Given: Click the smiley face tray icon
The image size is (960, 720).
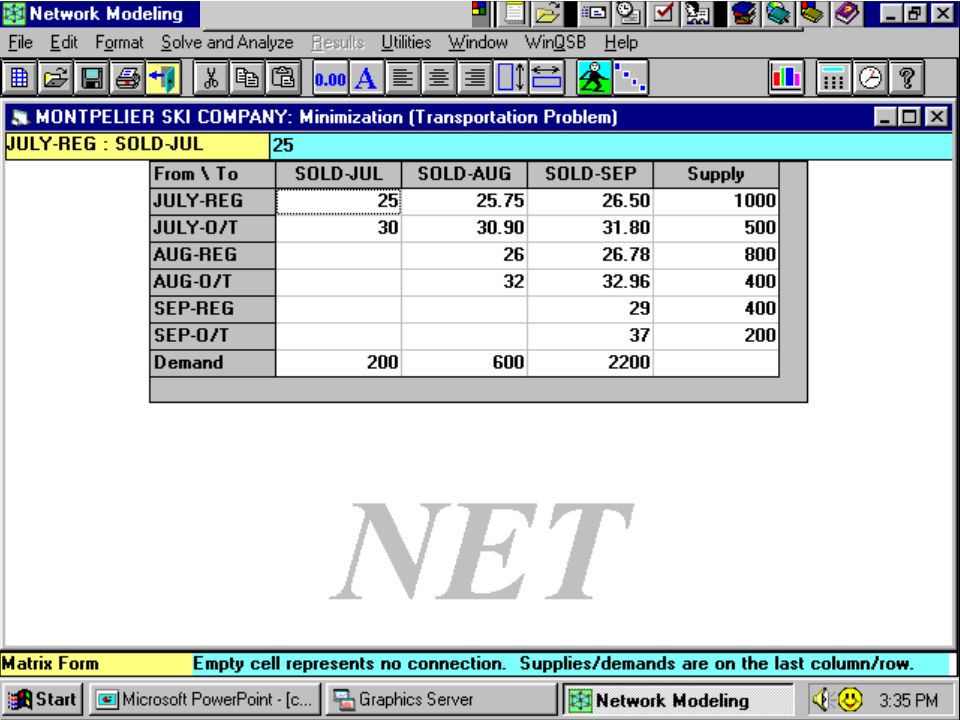Looking at the screenshot, I should (x=850, y=699).
